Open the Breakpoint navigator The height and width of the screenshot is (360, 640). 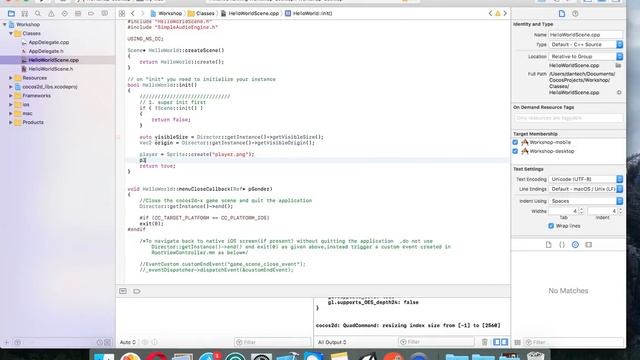pyautogui.click(x=91, y=13)
